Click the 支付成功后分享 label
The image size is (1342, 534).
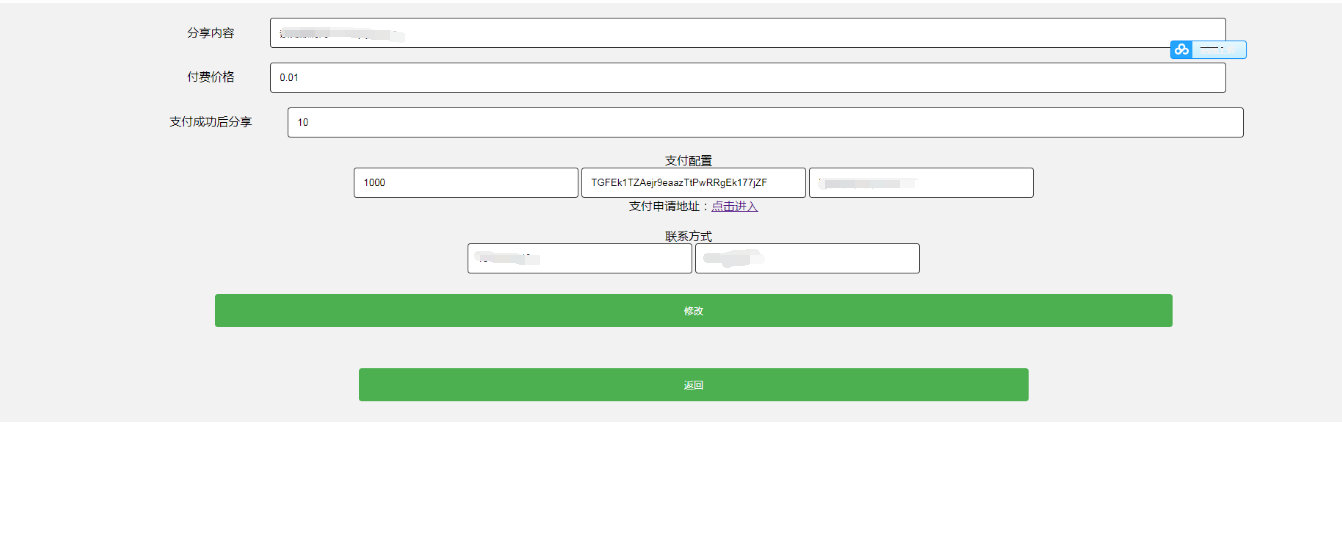click(210, 122)
